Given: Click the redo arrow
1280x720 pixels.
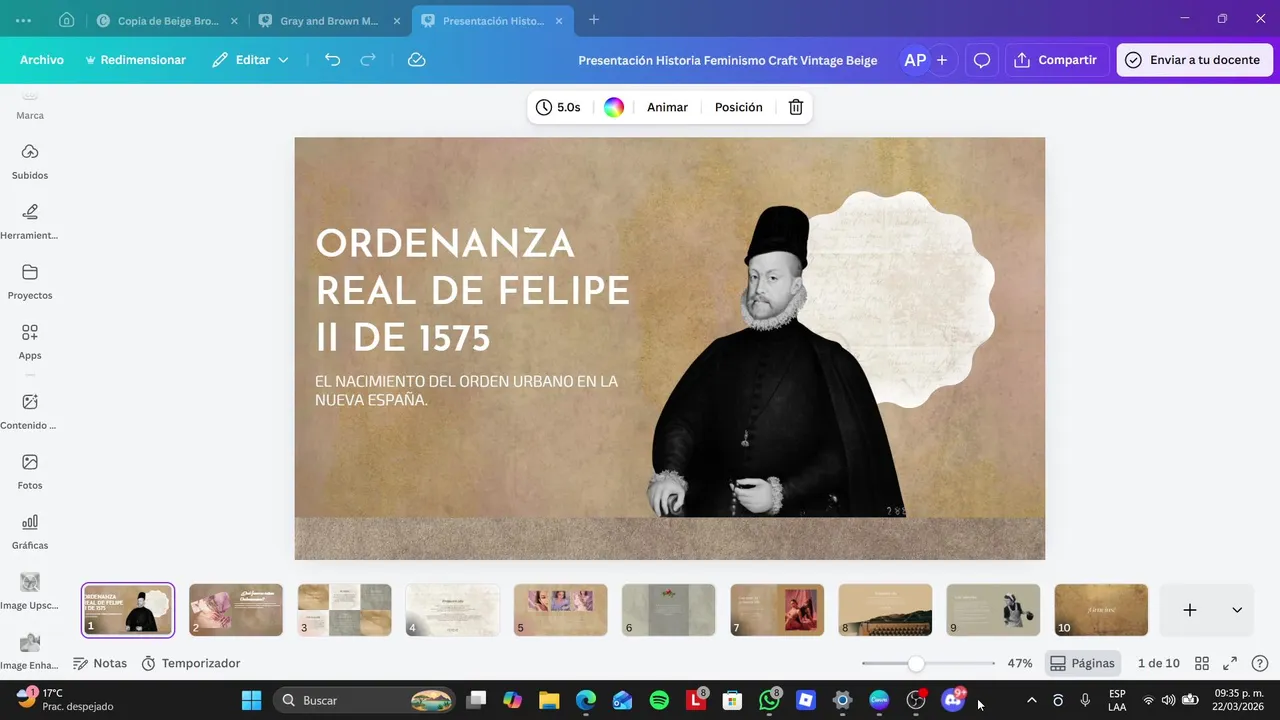Looking at the screenshot, I should click(x=368, y=60).
